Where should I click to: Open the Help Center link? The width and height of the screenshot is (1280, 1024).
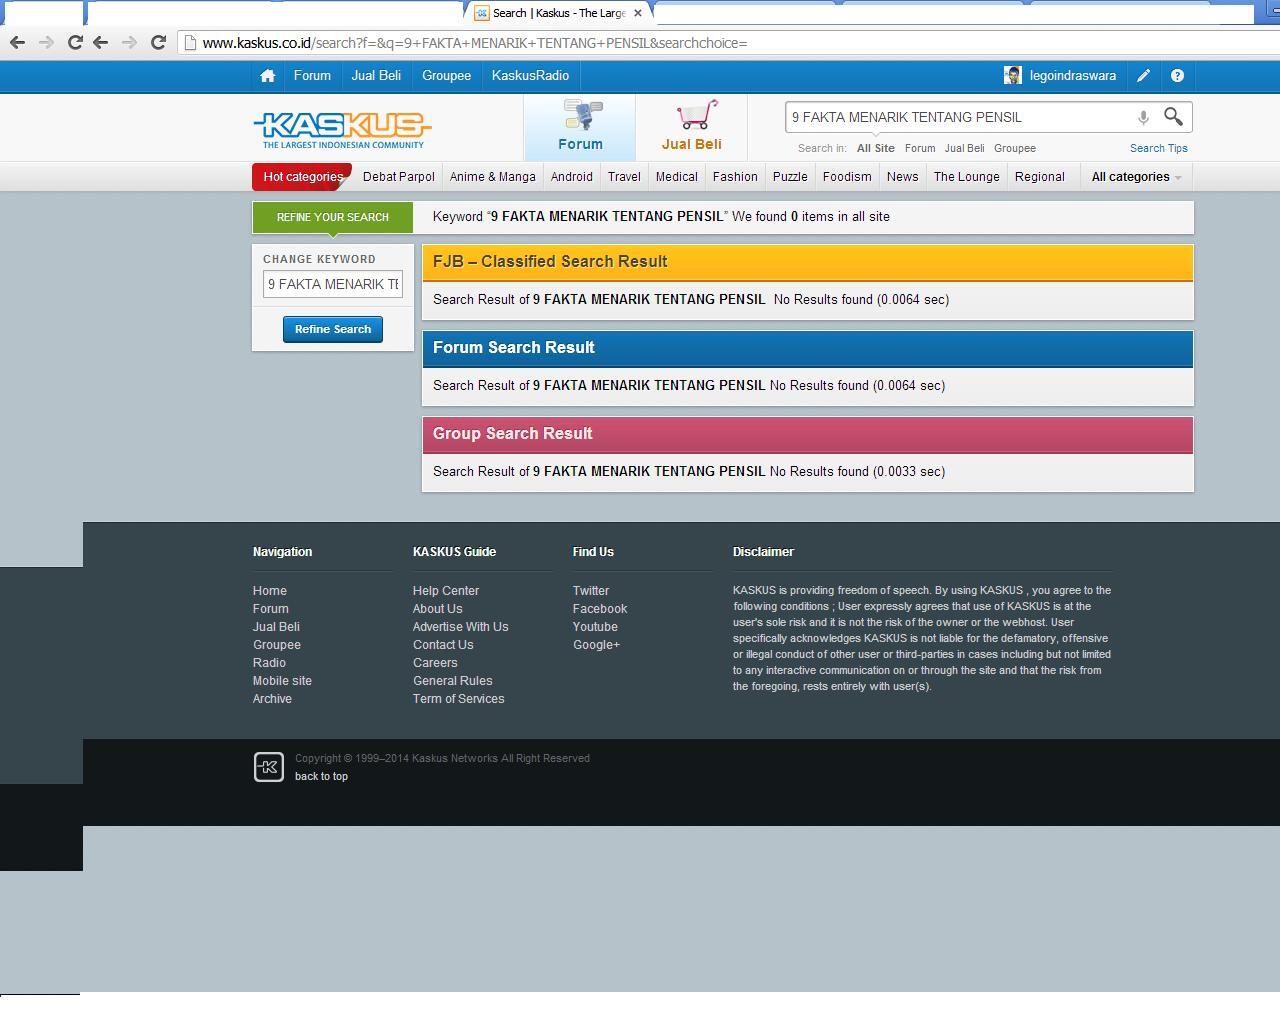click(446, 591)
